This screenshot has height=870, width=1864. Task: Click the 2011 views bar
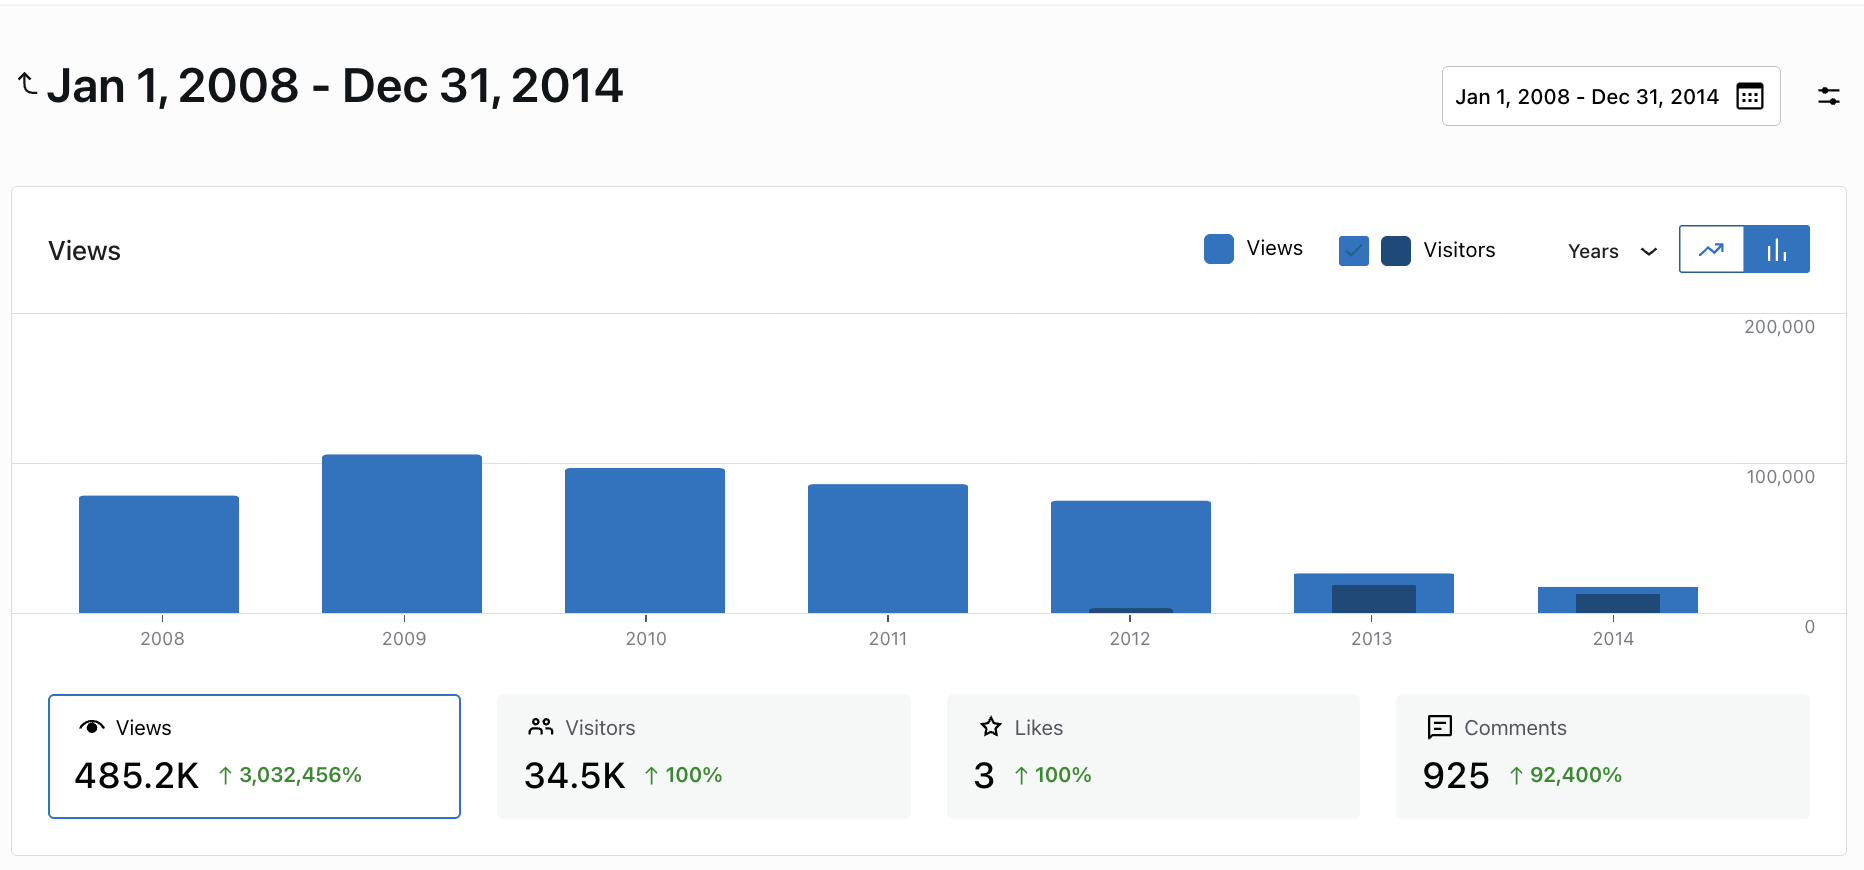point(888,548)
